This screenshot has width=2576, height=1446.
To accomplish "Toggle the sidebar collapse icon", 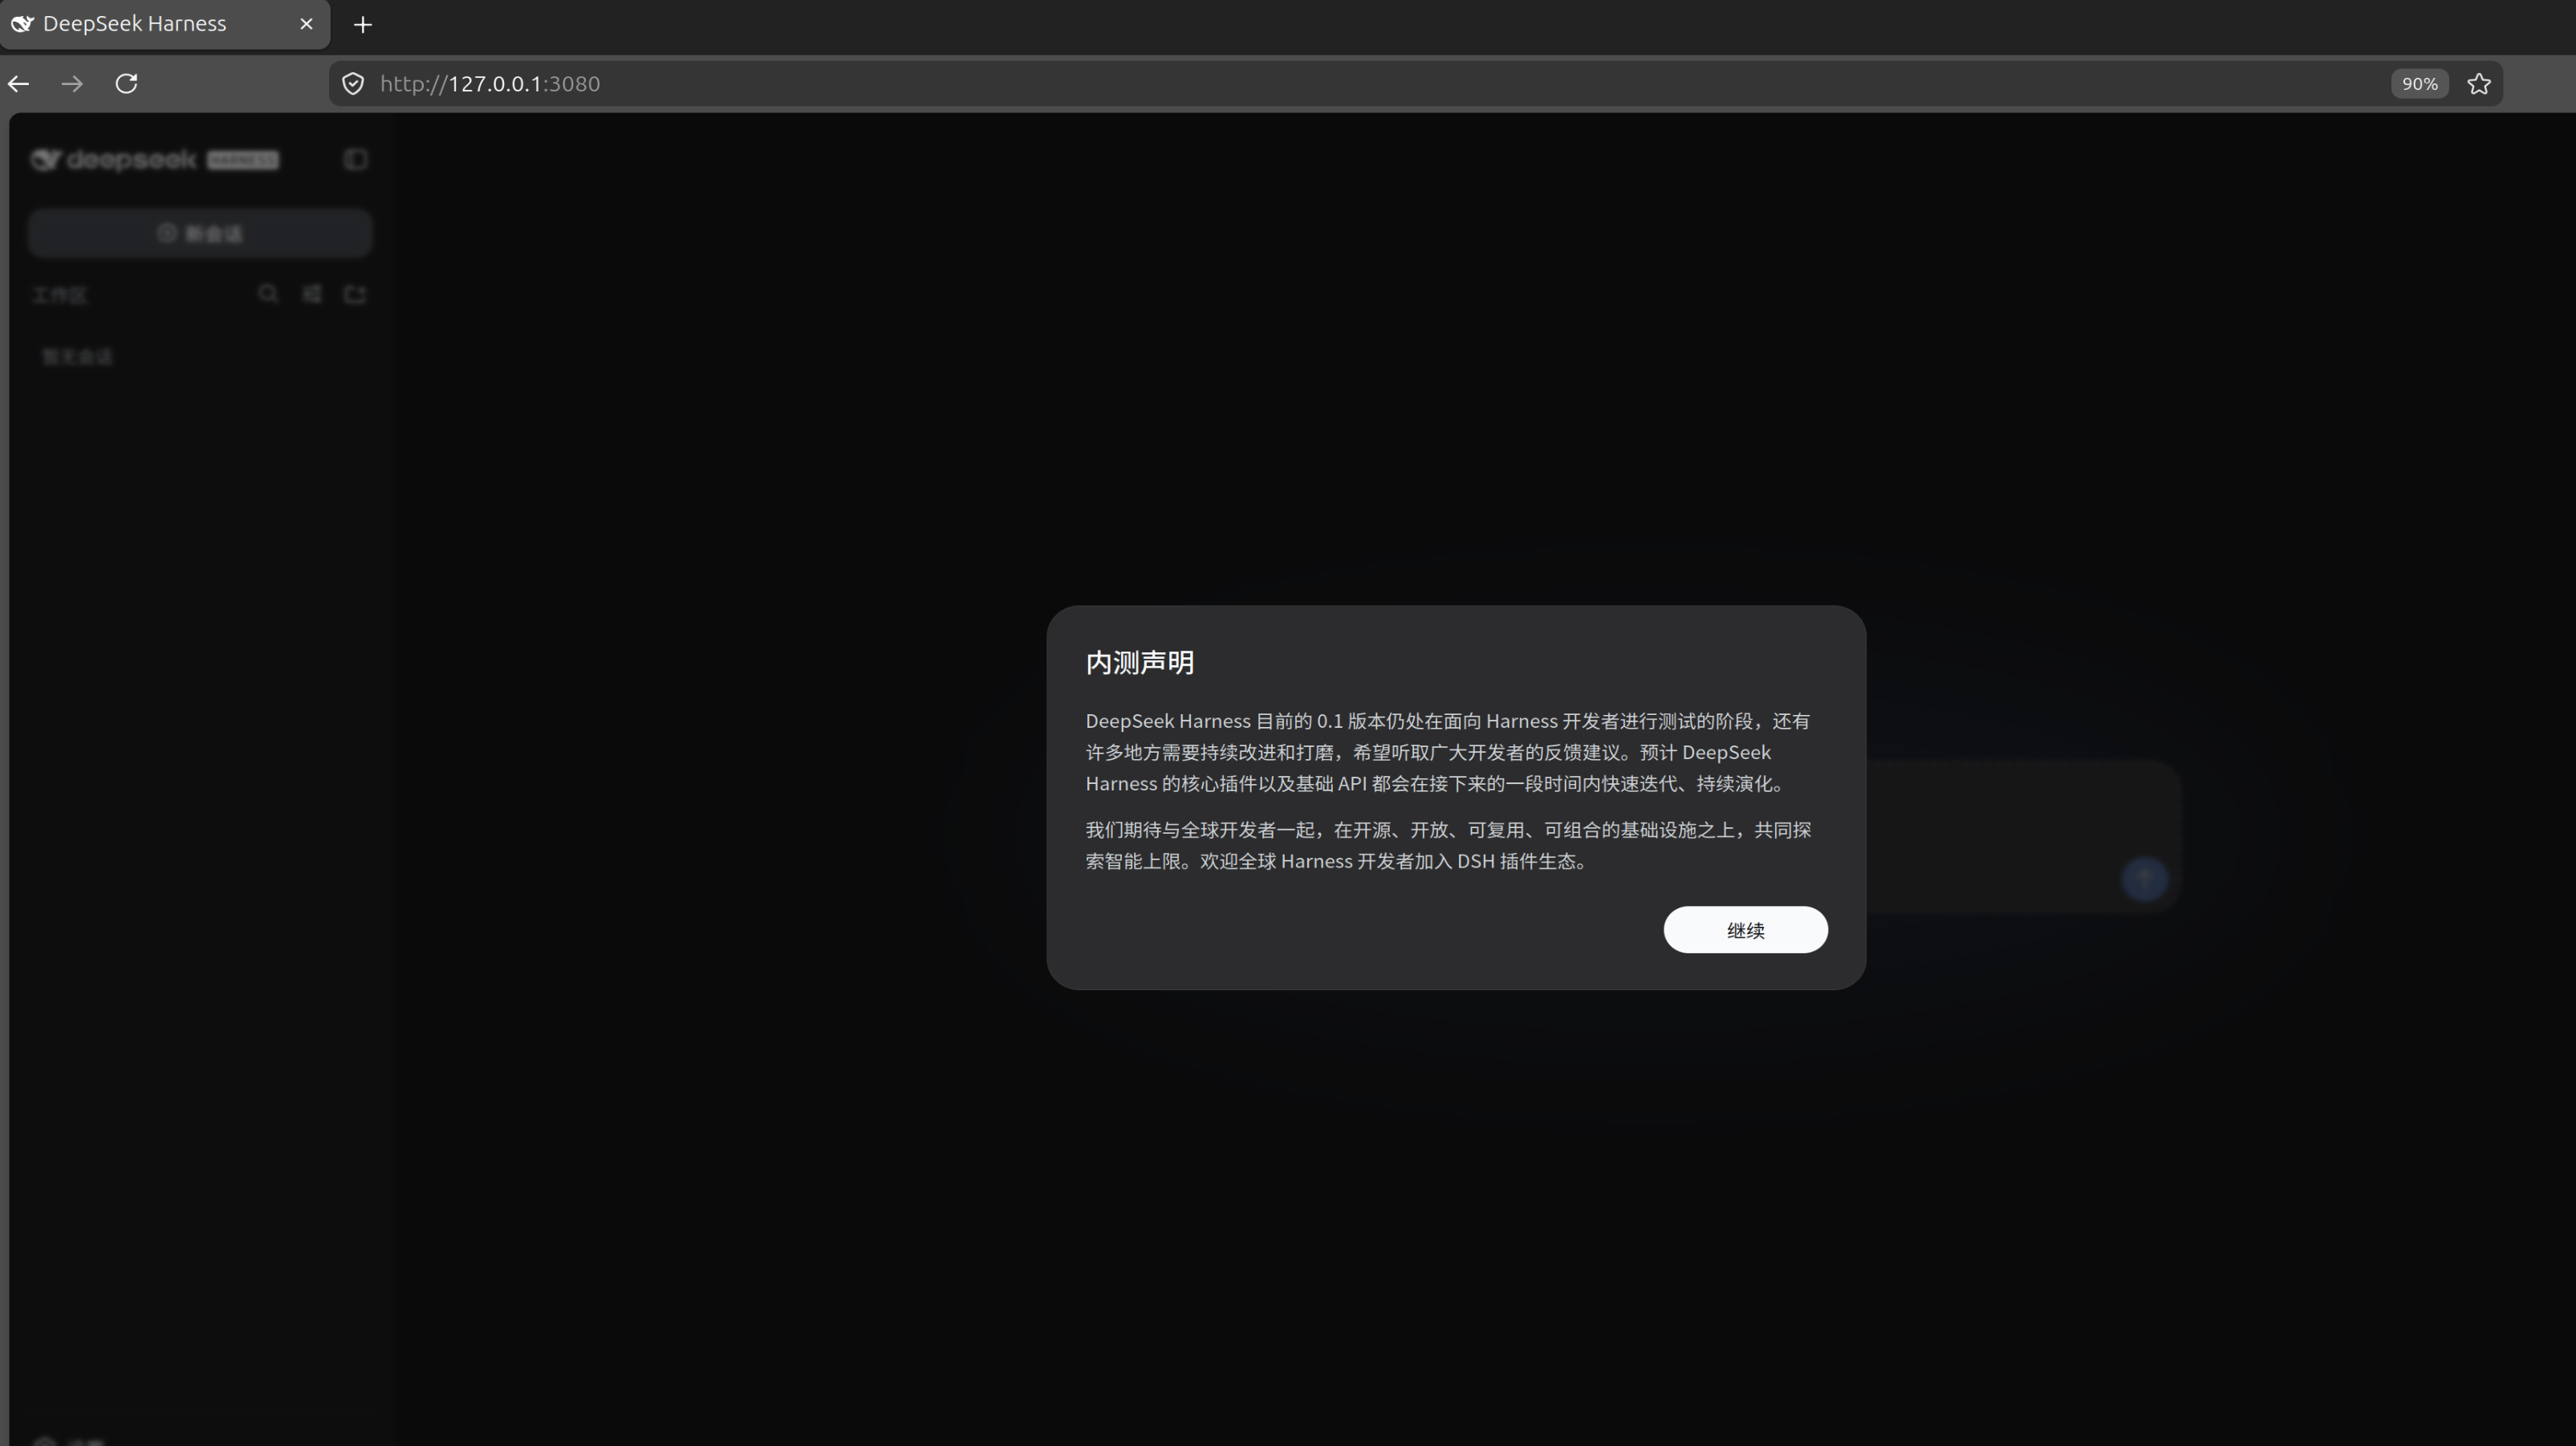I will coord(355,160).
